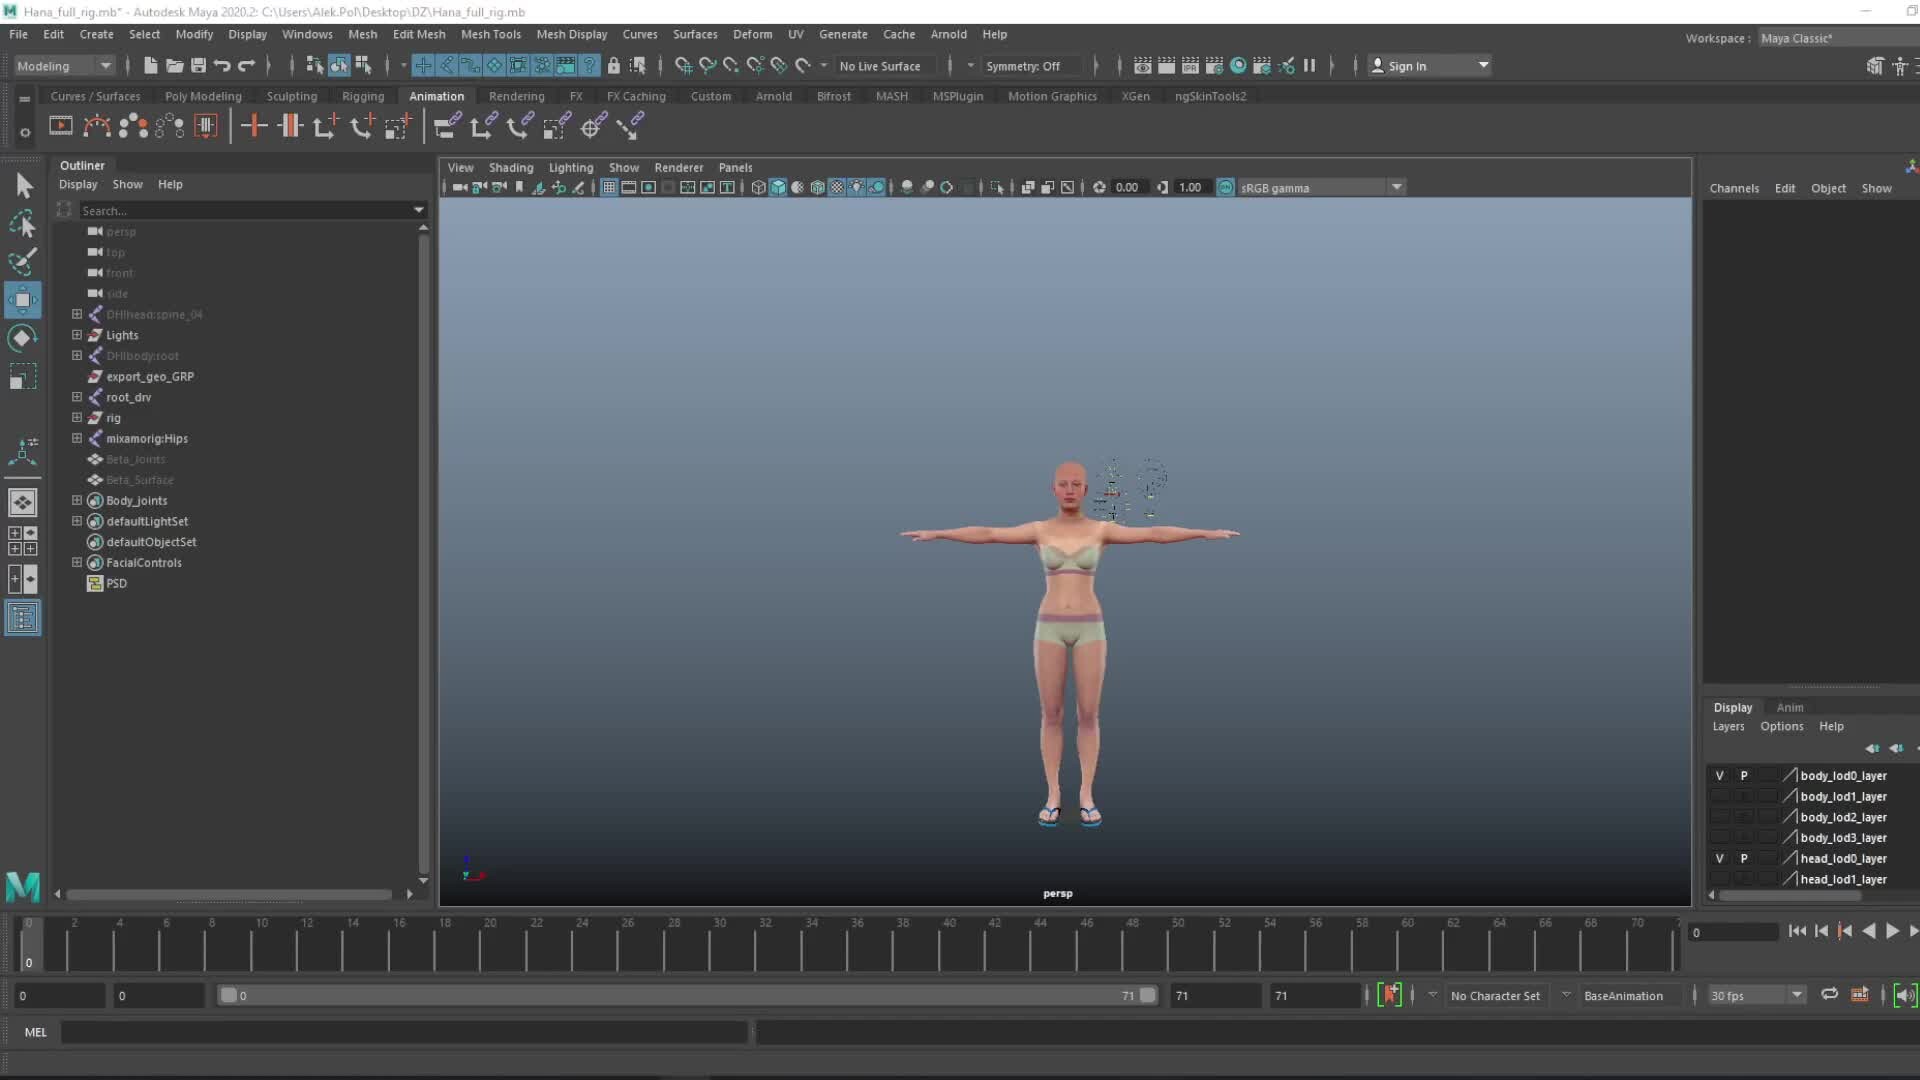Toggle the V checkbox on head_lod0_layer
This screenshot has height=1080, width=1920.
point(1720,858)
